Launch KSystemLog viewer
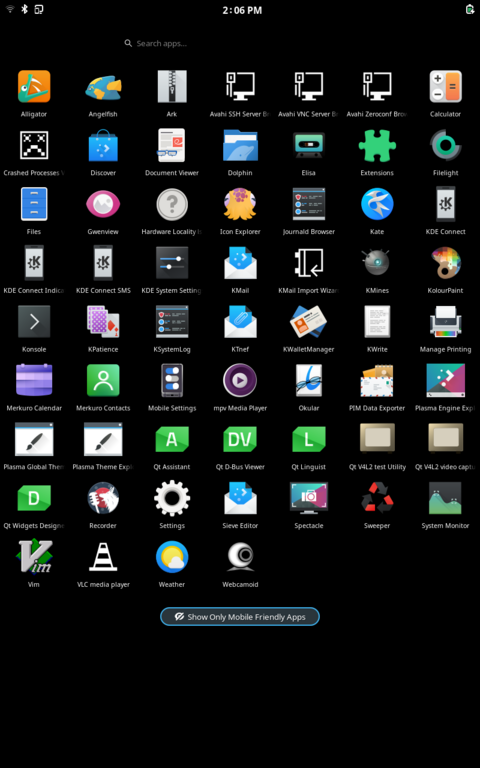Image resolution: width=480 pixels, height=768 pixels. 172,322
